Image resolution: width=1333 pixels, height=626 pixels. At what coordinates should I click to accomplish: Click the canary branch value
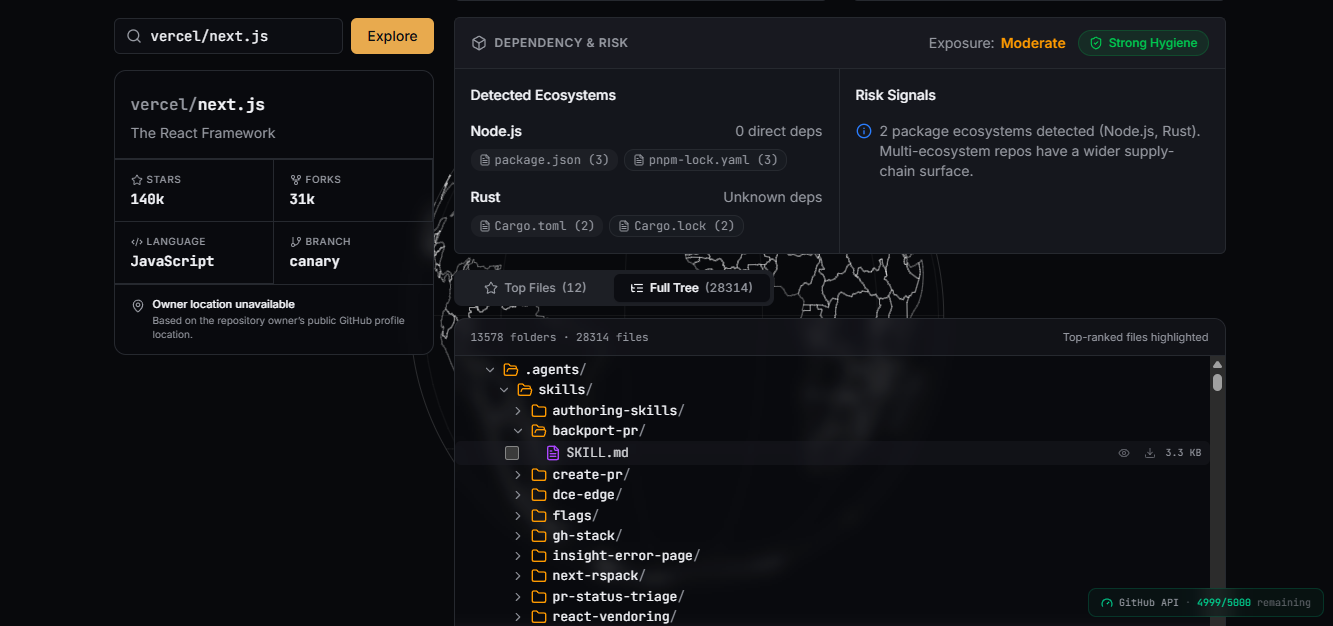tap(315, 262)
